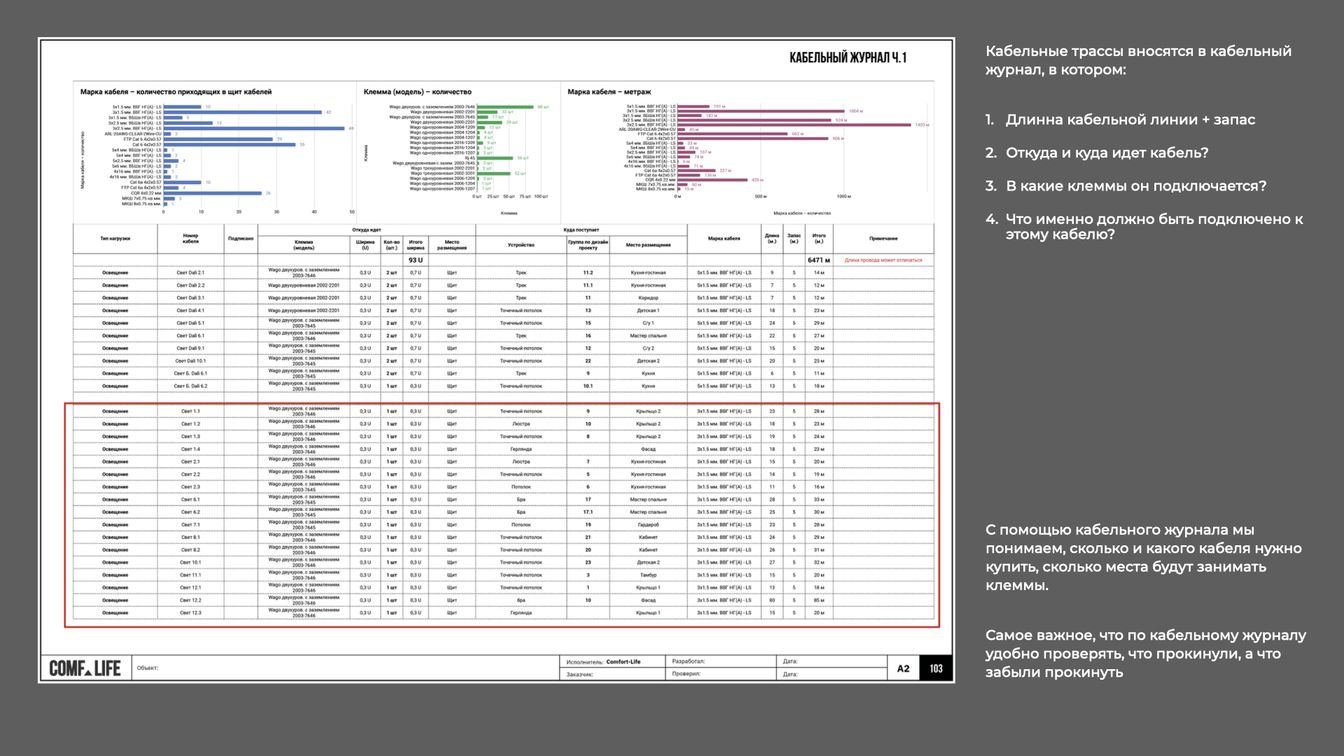
Task: Click the 'Номер кабеля' column header
Action: pos(190,238)
